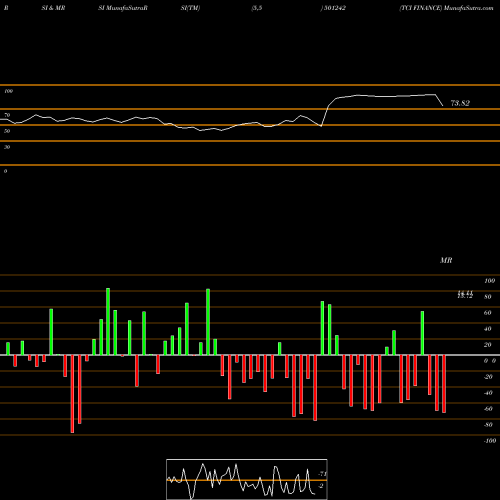The height and width of the screenshot is (500, 500).
Task: Click the MR panel title label
Action: 446,260
